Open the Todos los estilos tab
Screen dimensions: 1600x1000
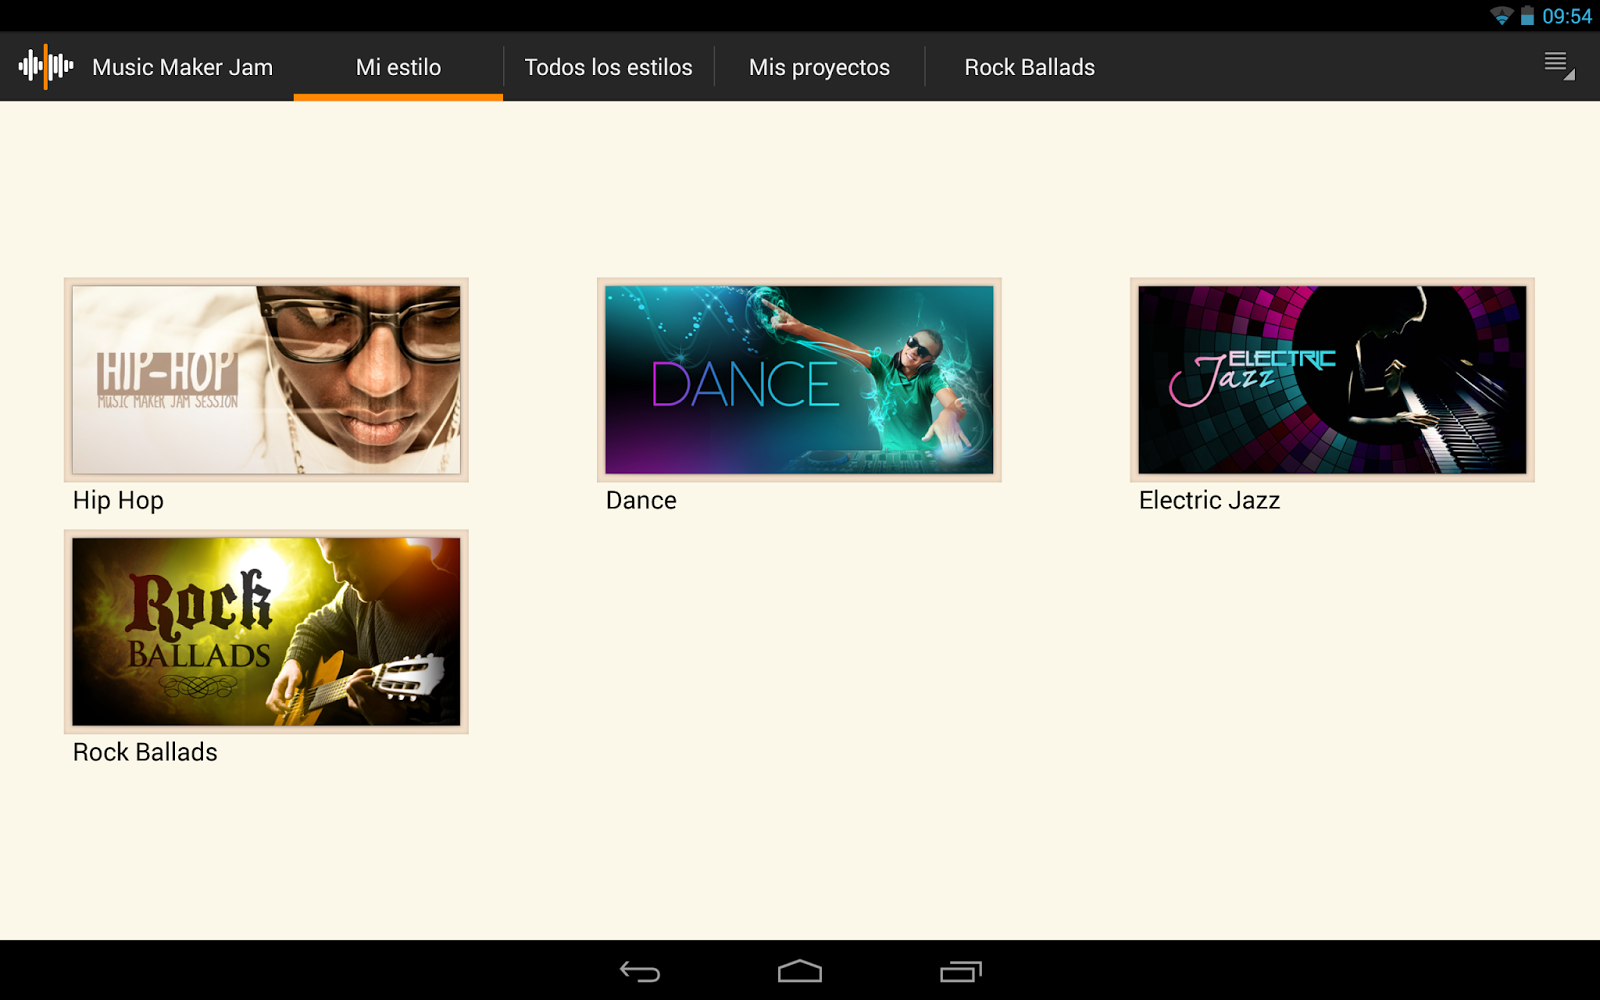pyautogui.click(x=609, y=67)
